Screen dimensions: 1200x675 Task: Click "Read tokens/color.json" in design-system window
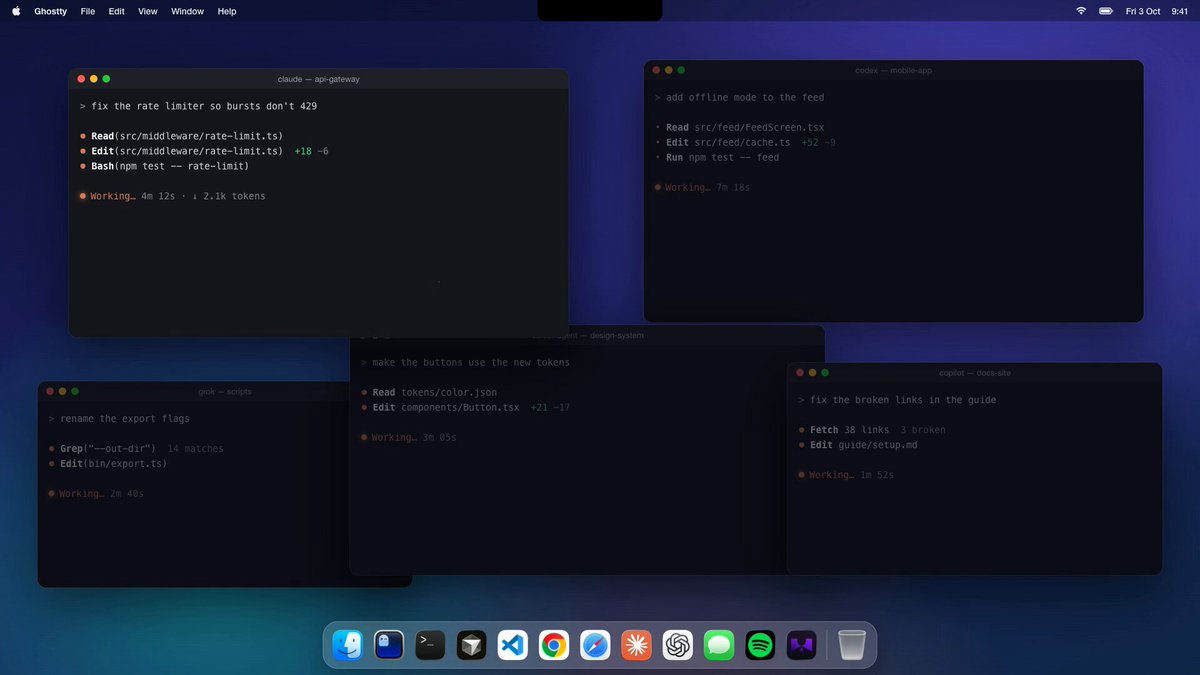(434, 392)
